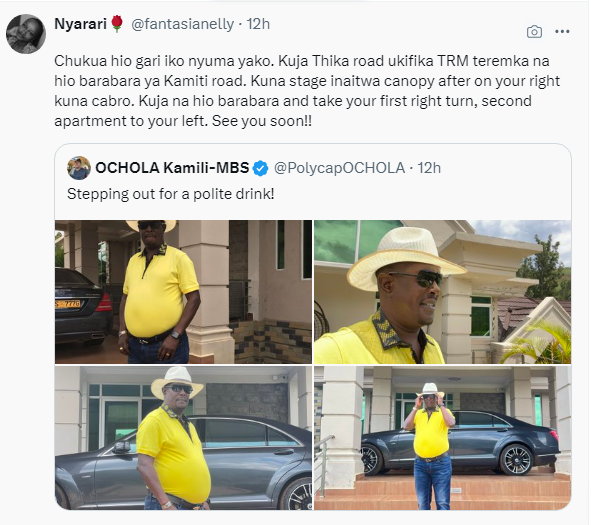Click the orange licence plate in the first photo

coord(68,303)
